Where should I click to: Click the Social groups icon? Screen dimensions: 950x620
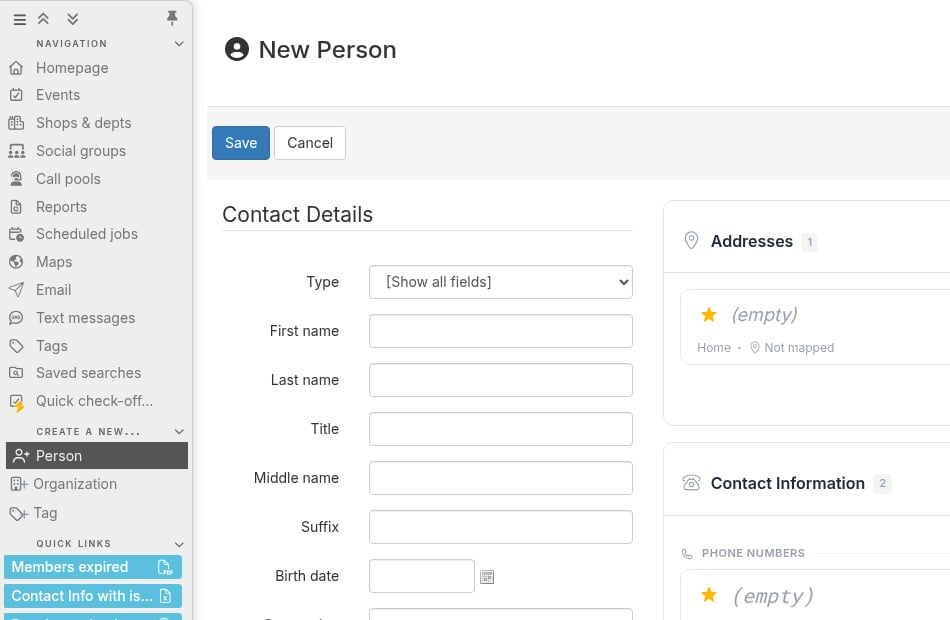(x=16, y=151)
